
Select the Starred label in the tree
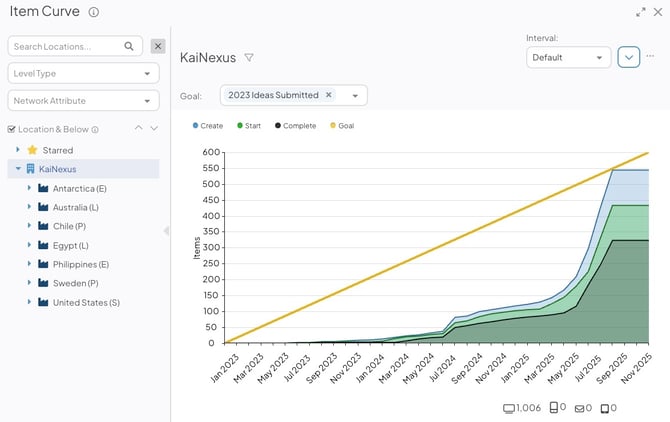[58, 150]
